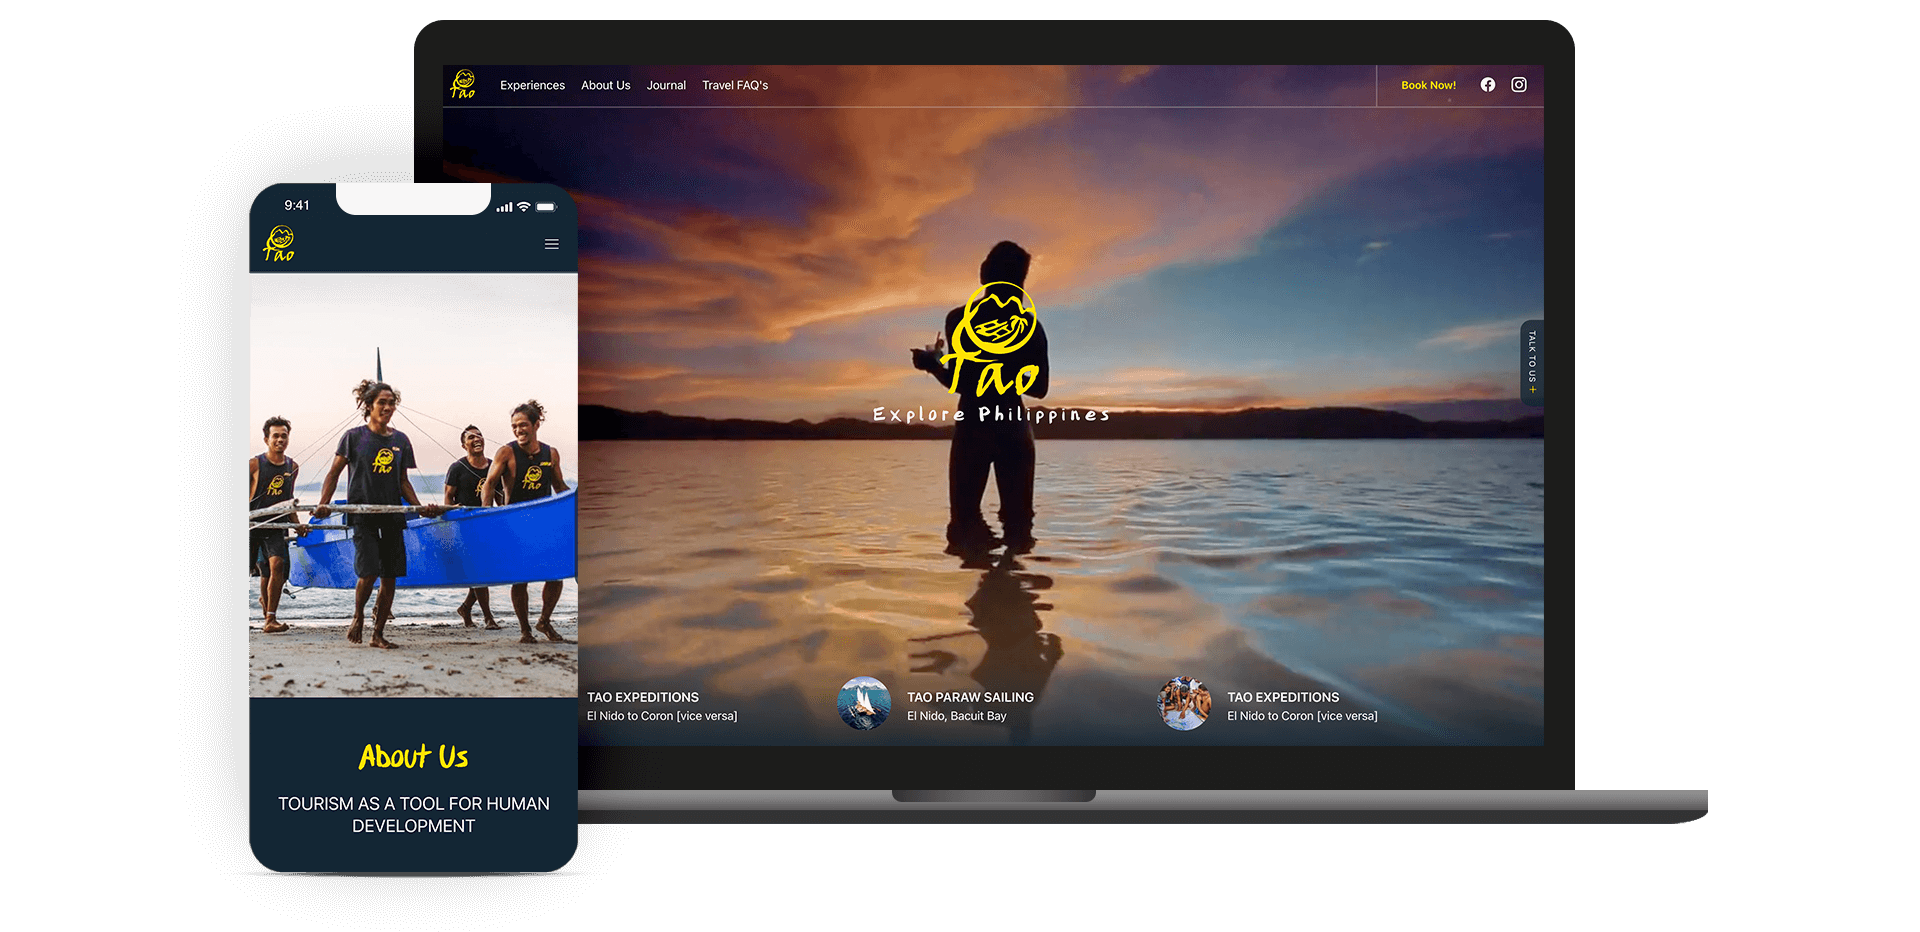Screen dimensions: 1920x932
Task: Tap the About Us heading on phone
Action: tap(413, 757)
